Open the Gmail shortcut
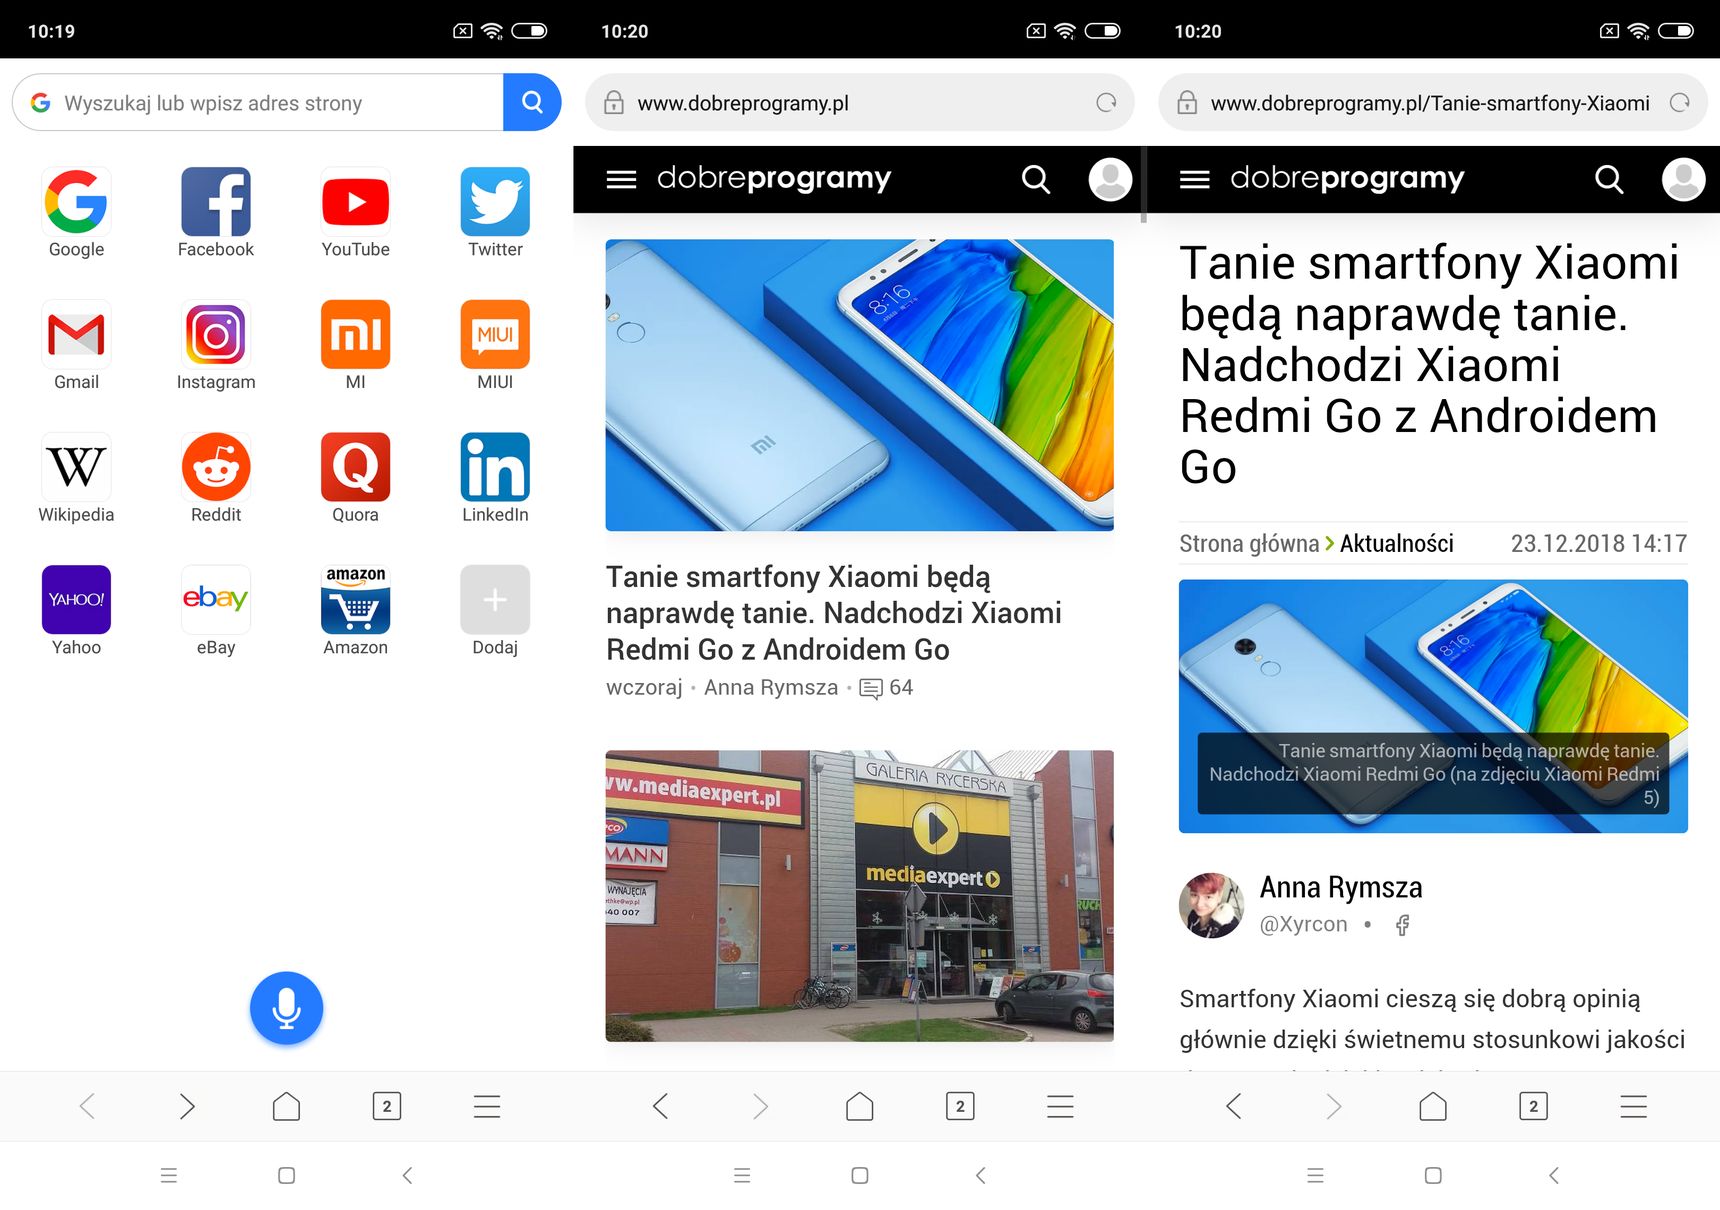This screenshot has width=1720, height=1210. [76, 334]
